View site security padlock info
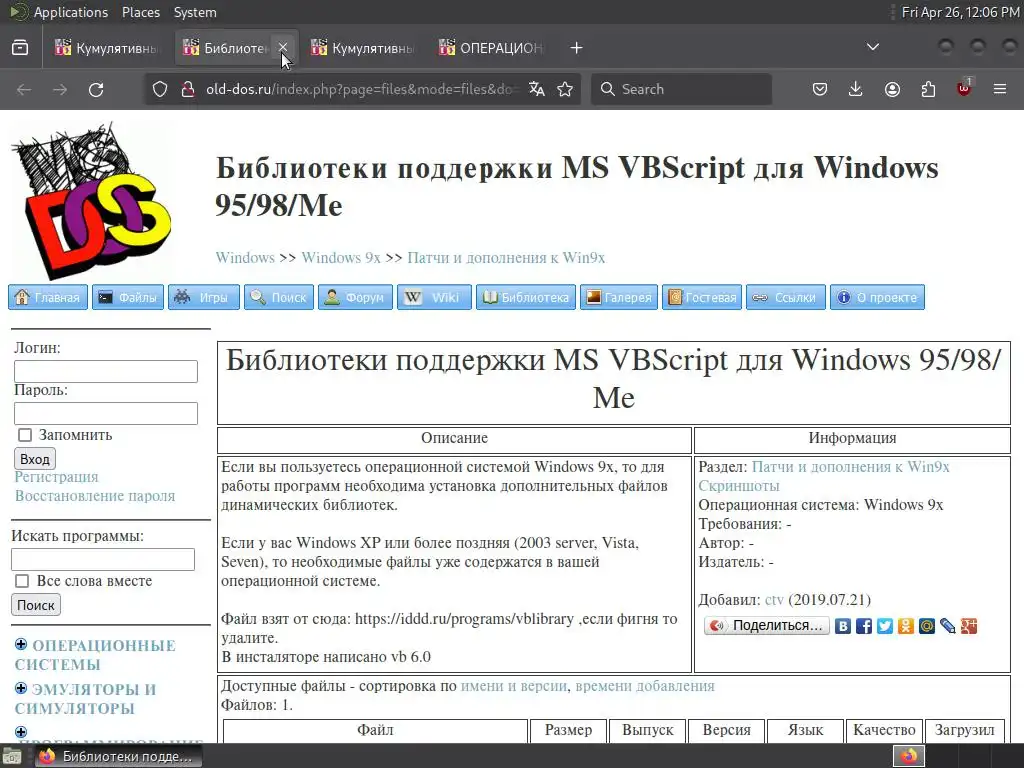Screen dimensions: 1024x768 tap(187, 89)
